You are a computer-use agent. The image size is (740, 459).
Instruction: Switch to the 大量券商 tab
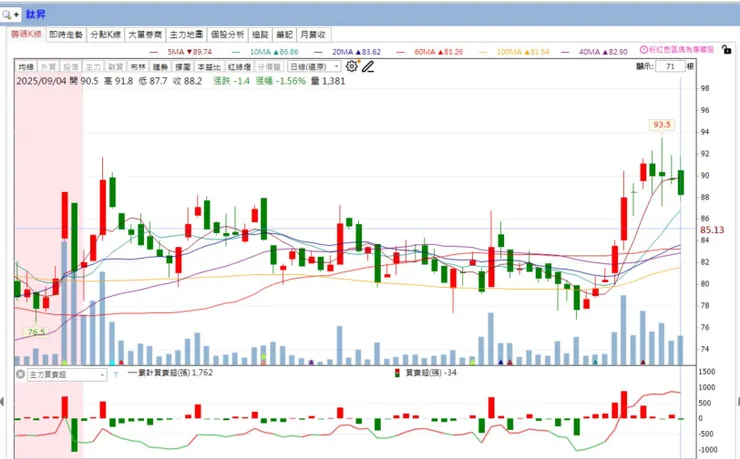(145, 34)
